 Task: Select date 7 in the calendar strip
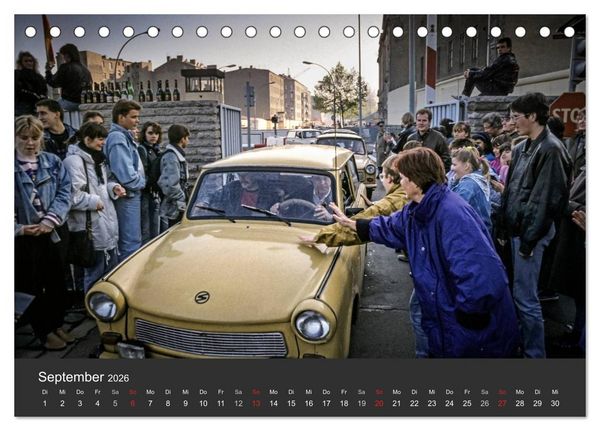click(x=150, y=403)
